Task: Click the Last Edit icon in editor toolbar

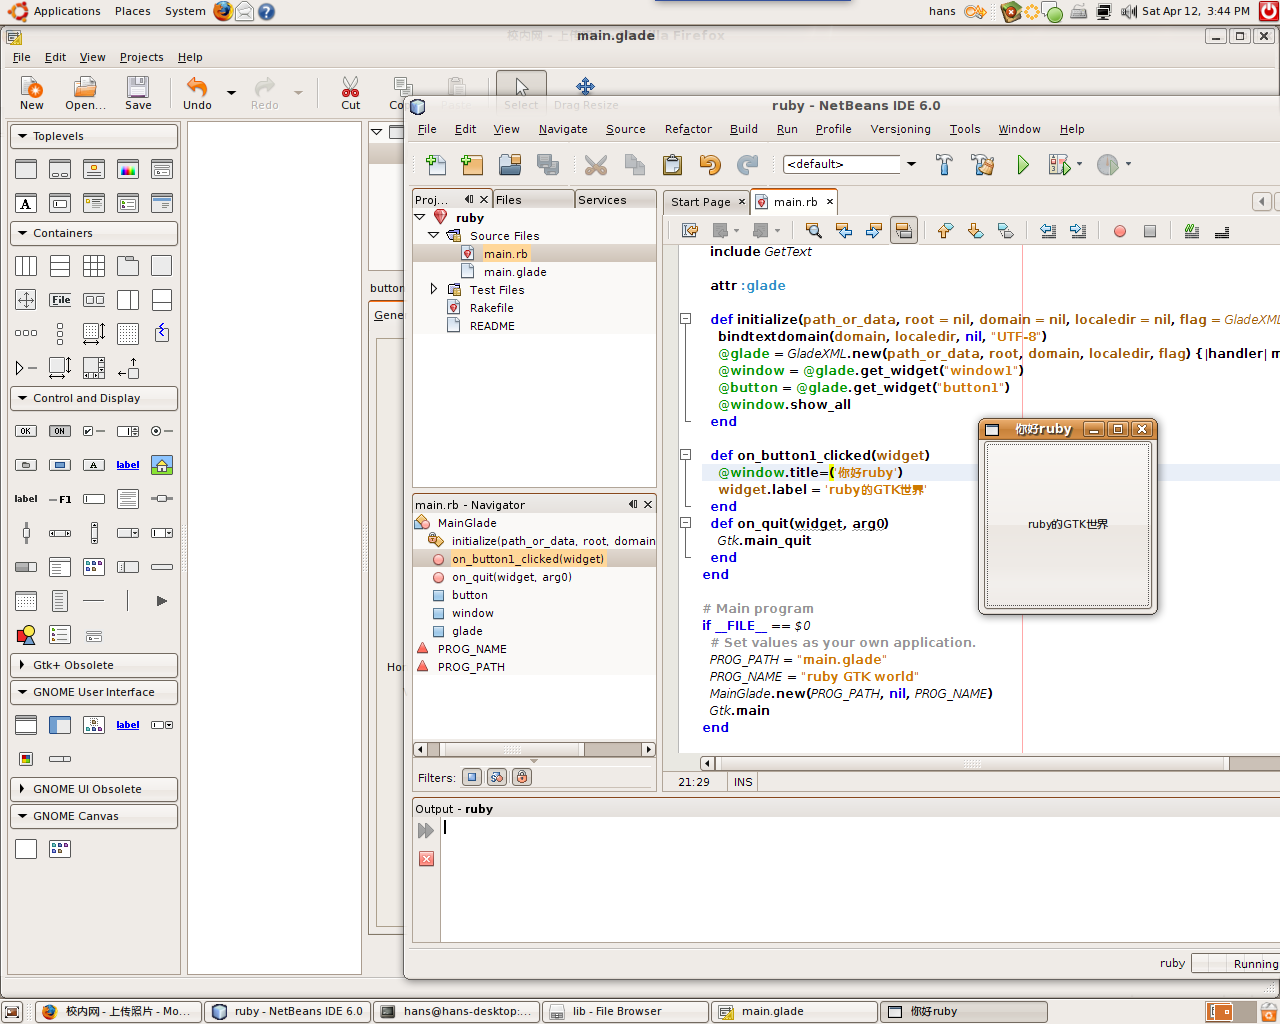Action: coord(690,231)
